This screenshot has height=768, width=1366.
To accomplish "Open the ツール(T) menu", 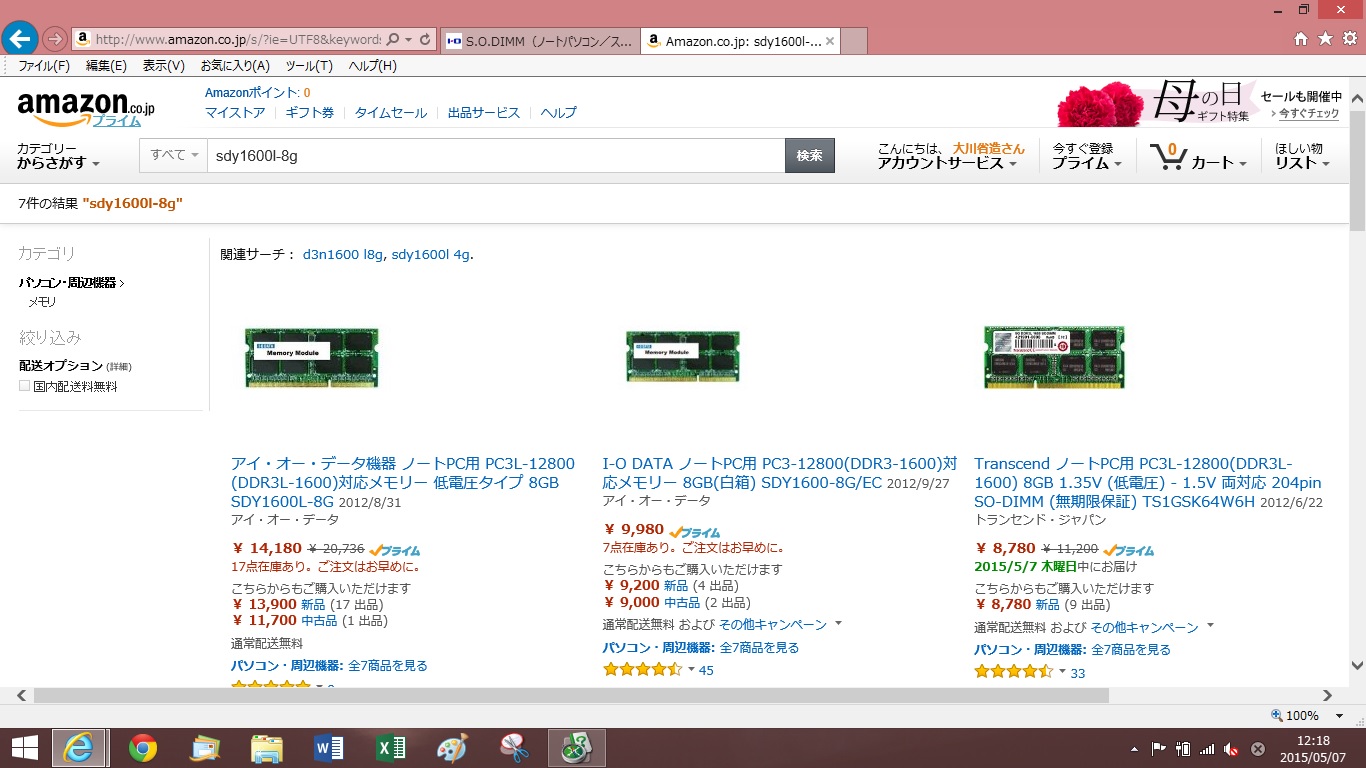I will click(x=309, y=66).
